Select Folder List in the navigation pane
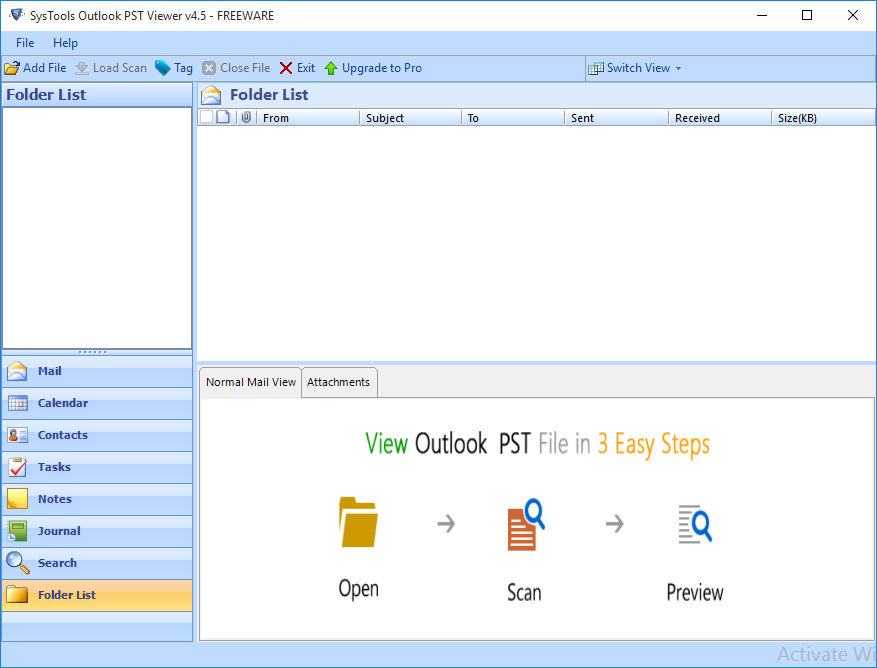The width and height of the screenshot is (877, 668). pyautogui.click(x=97, y=595)
